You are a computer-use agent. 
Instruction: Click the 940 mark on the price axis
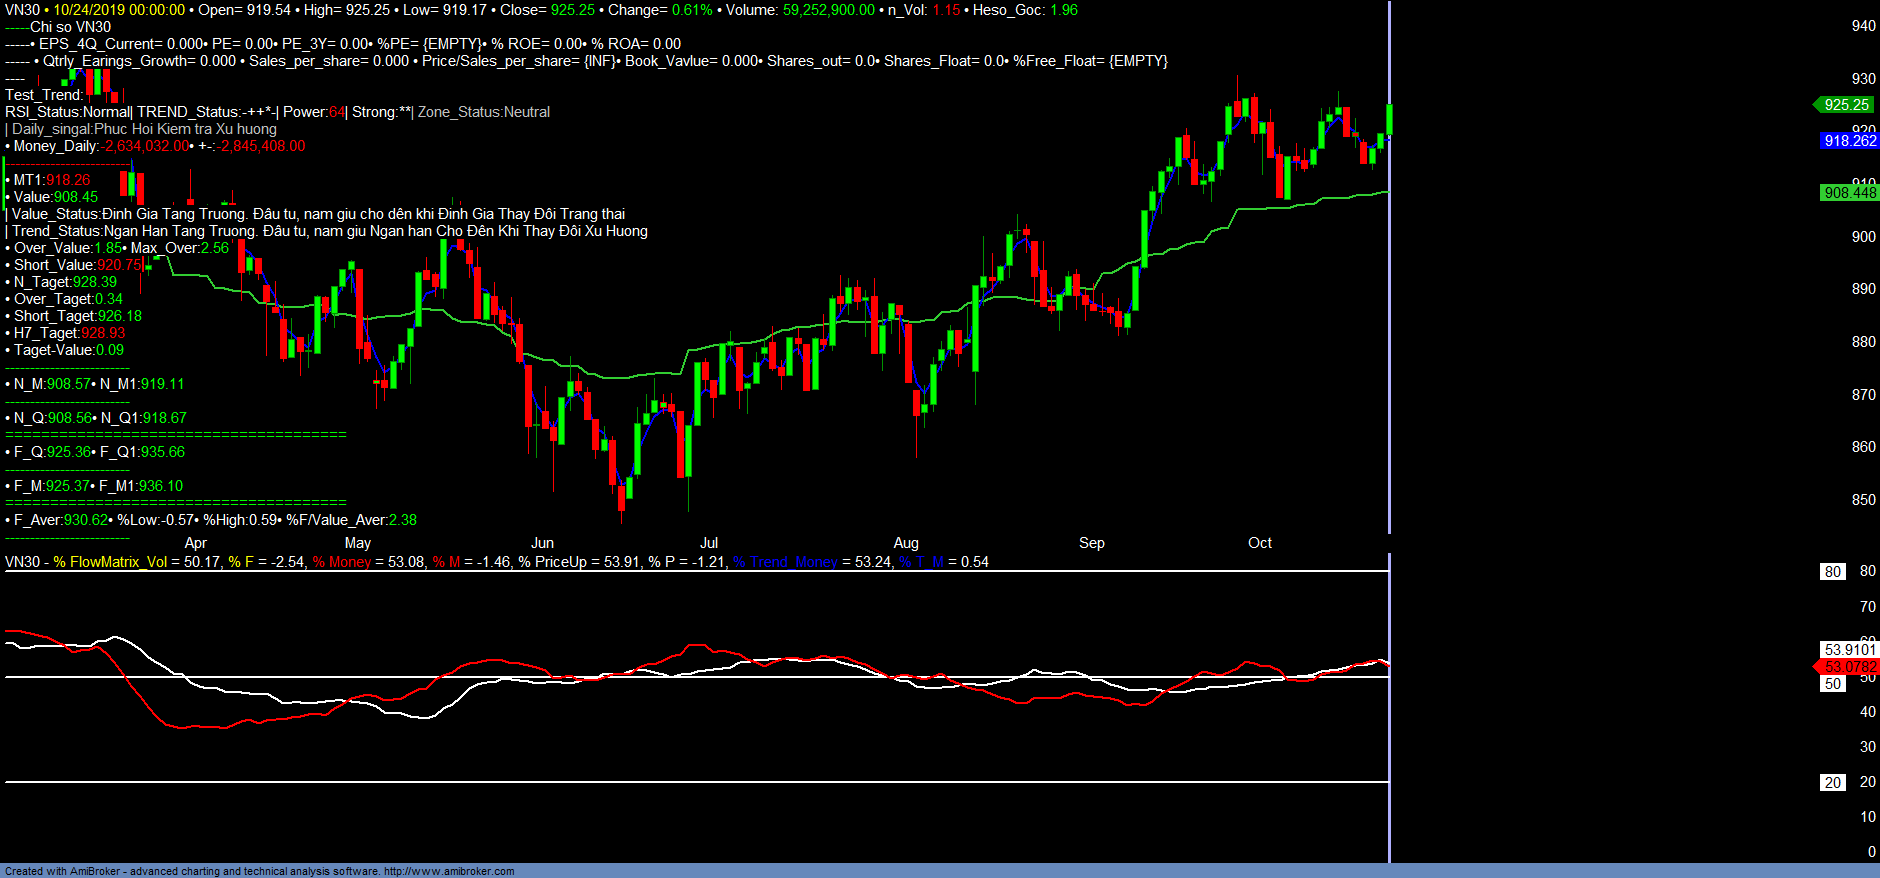[x=1863, y=26]
